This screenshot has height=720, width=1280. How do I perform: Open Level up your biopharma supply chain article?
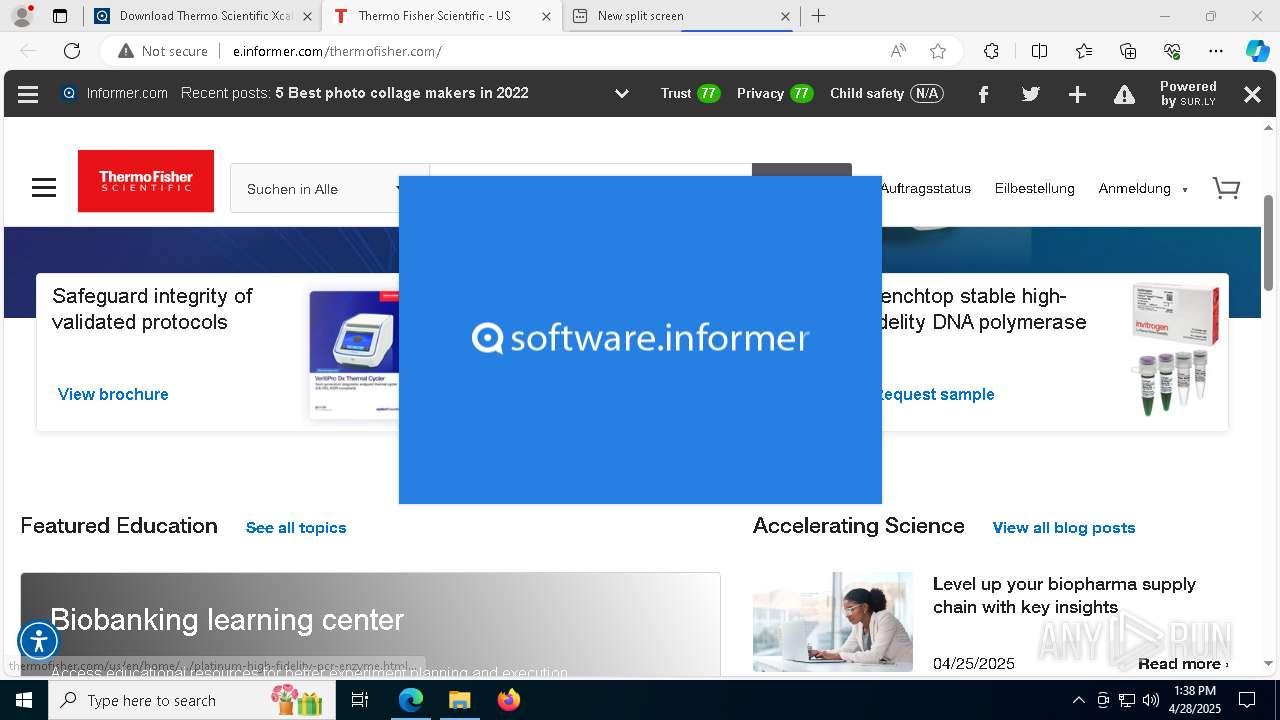pos(1064,595)
